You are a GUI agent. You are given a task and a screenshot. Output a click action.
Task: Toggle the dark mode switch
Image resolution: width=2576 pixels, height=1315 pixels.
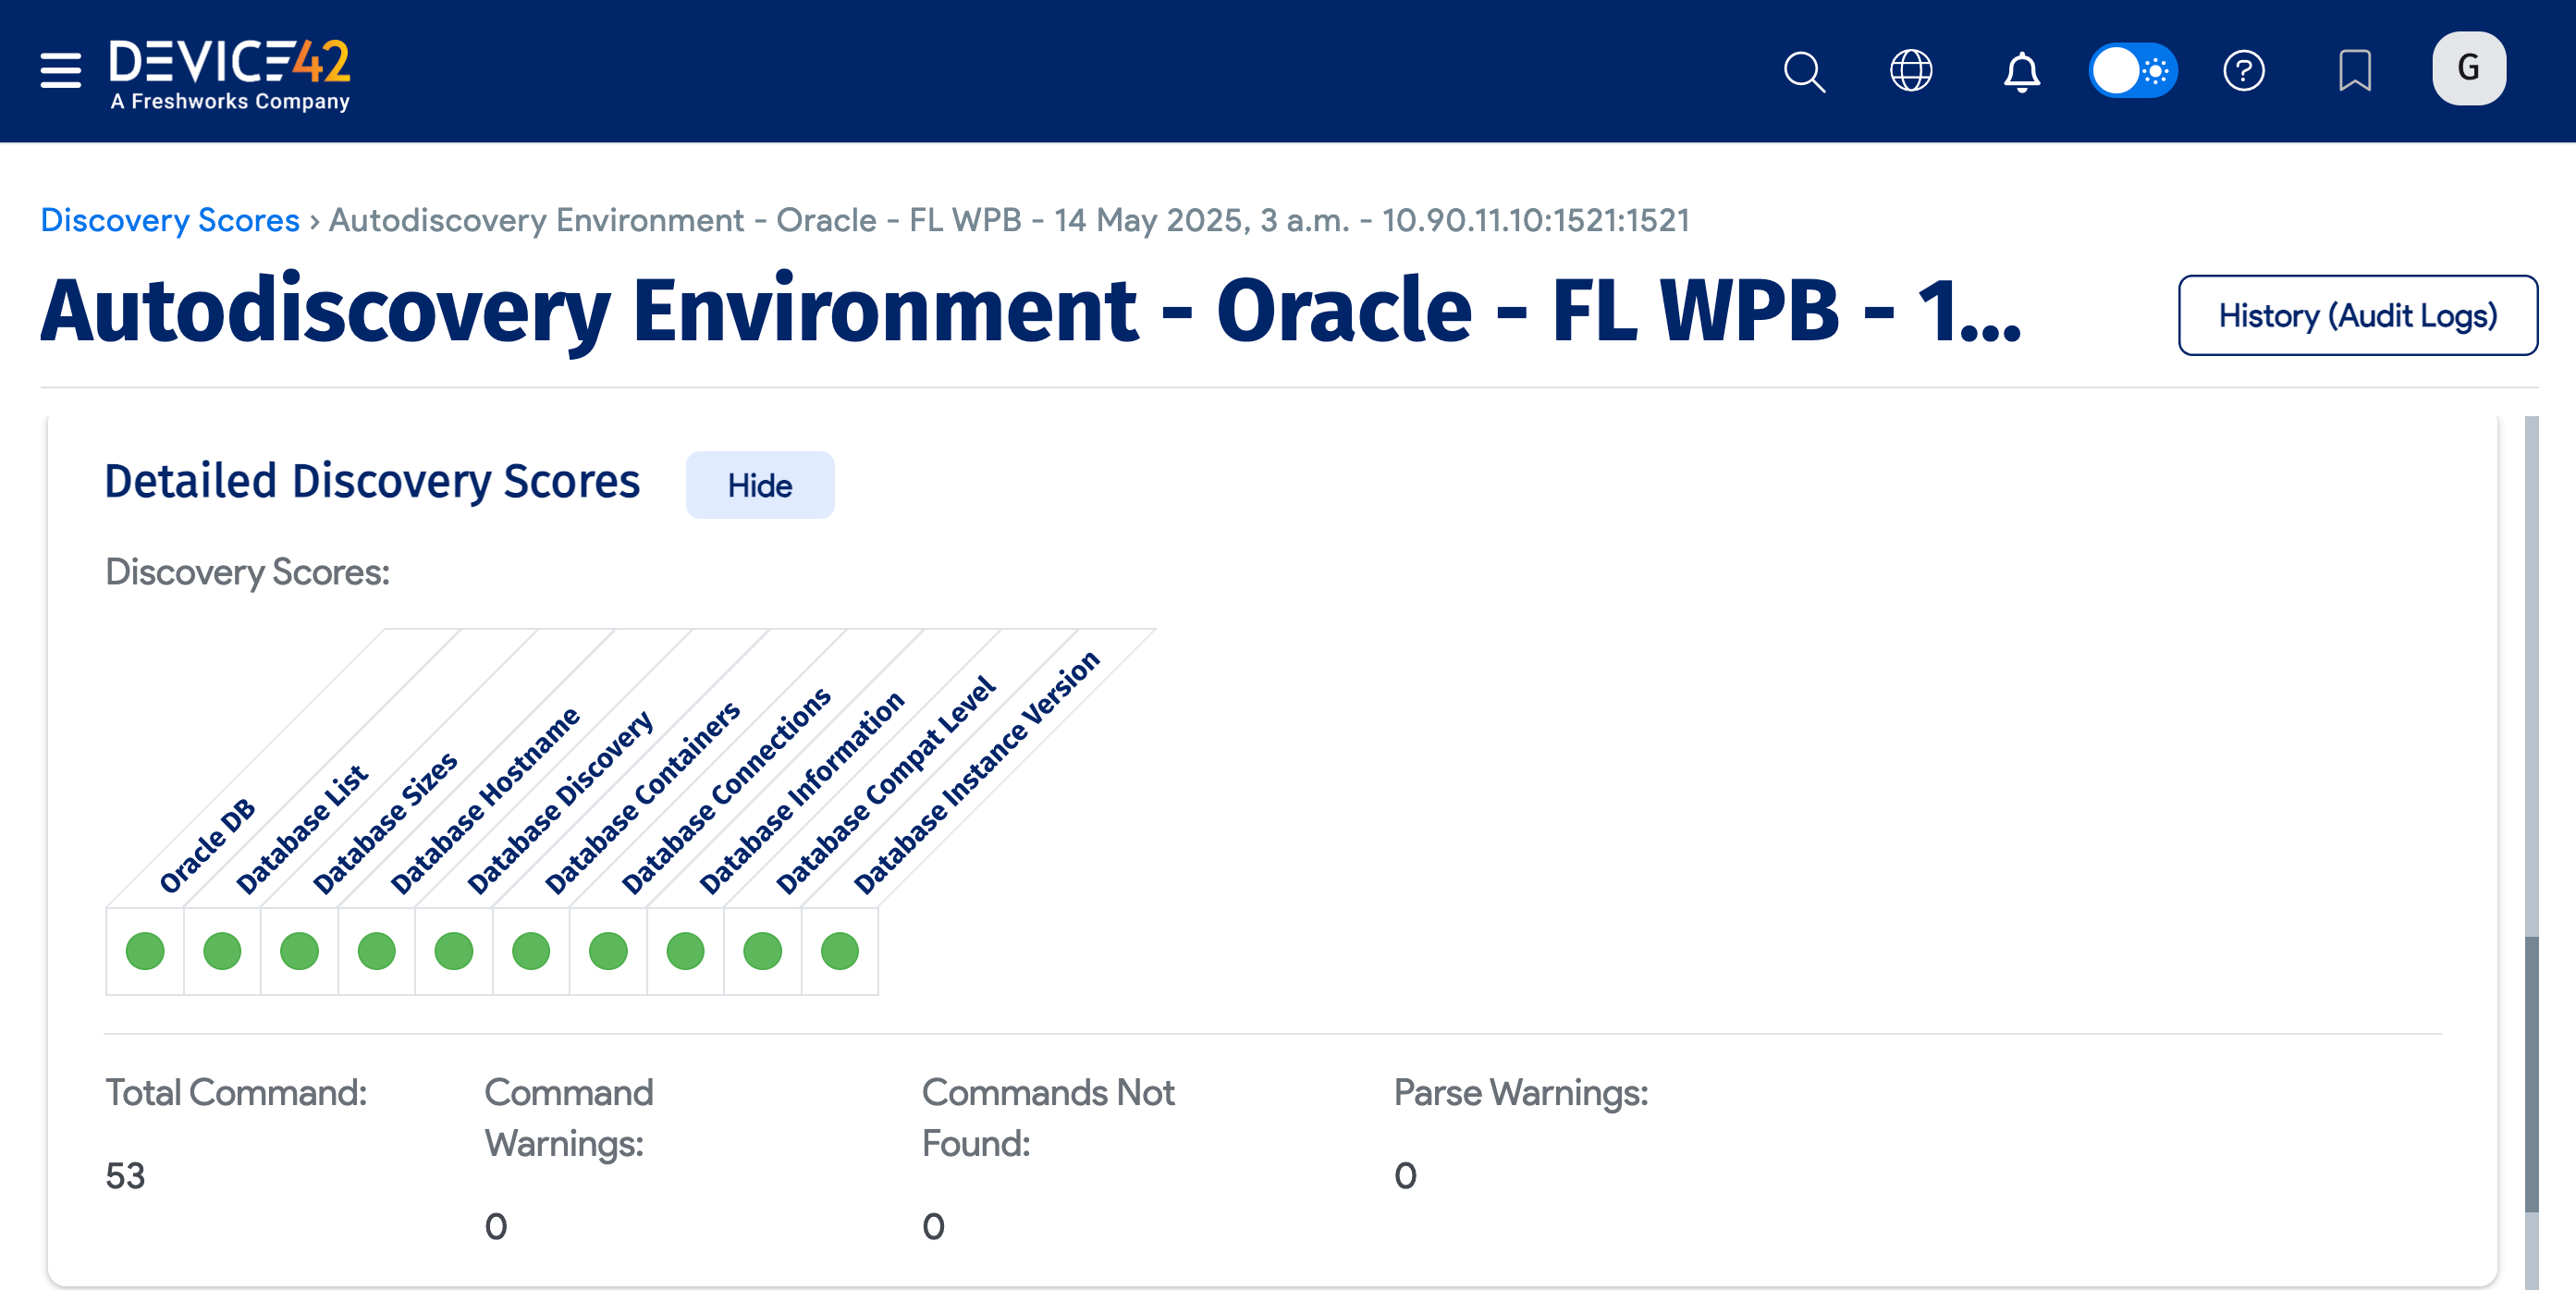2133,70
